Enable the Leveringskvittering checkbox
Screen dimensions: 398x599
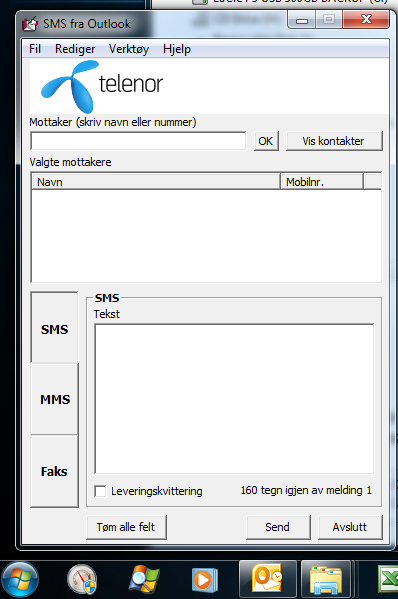100,491
